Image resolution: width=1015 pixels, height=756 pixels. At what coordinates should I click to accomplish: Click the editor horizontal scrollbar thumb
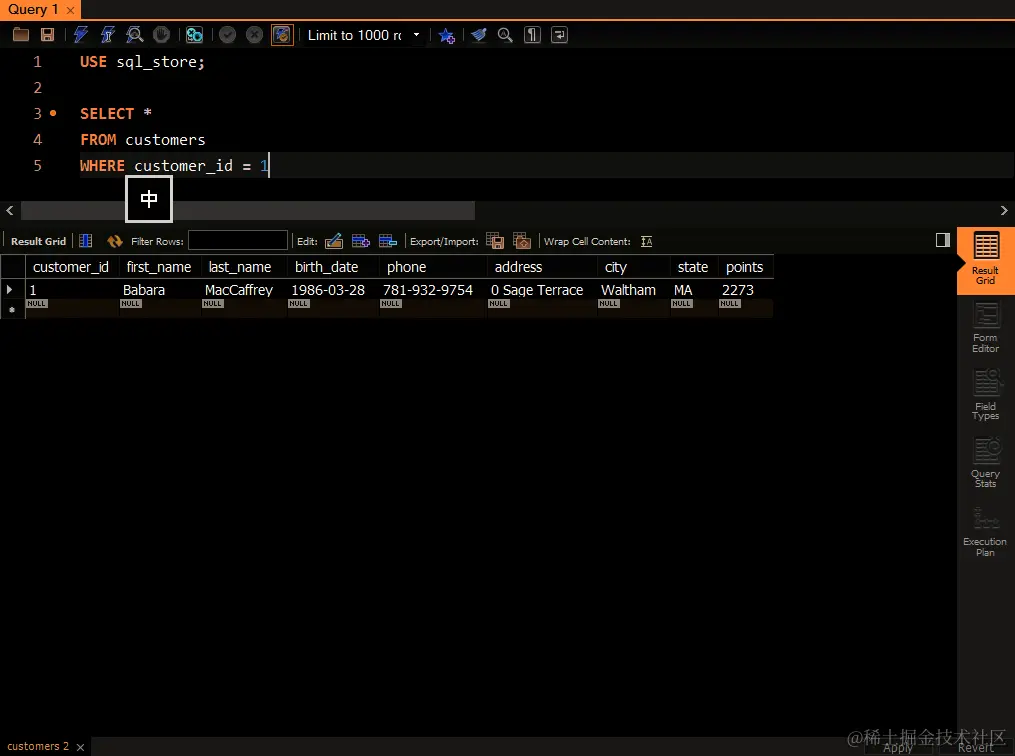click(x=248, y=210)
